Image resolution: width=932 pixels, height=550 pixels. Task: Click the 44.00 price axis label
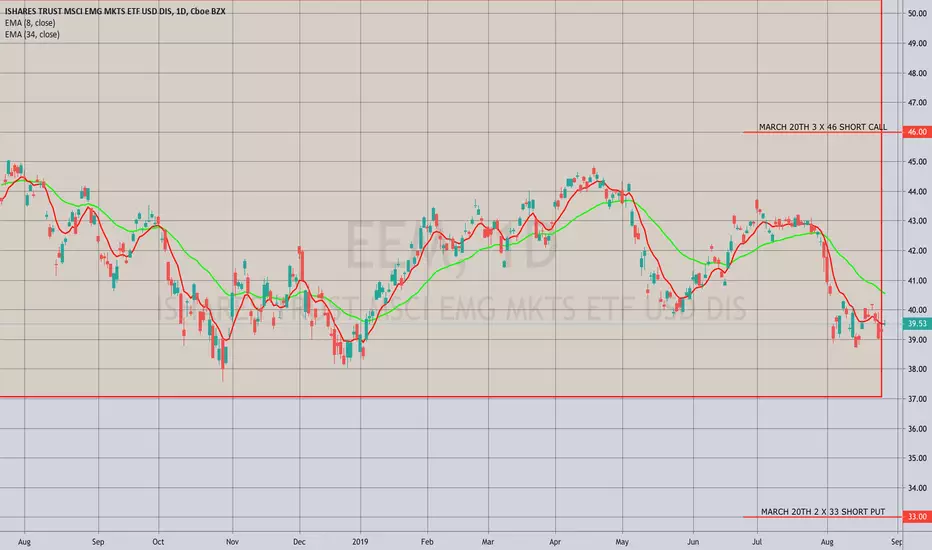pyautogui.click(x=917, y=191)
